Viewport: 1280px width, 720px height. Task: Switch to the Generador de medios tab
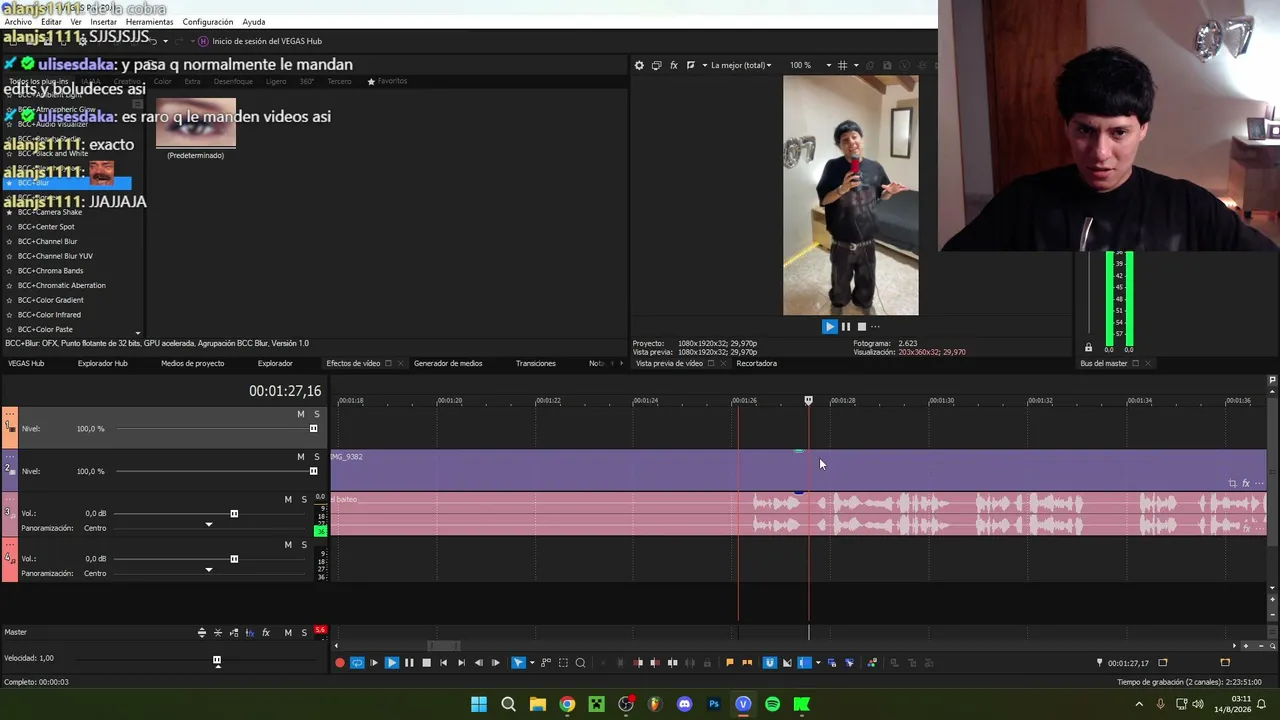click(448, 363)
